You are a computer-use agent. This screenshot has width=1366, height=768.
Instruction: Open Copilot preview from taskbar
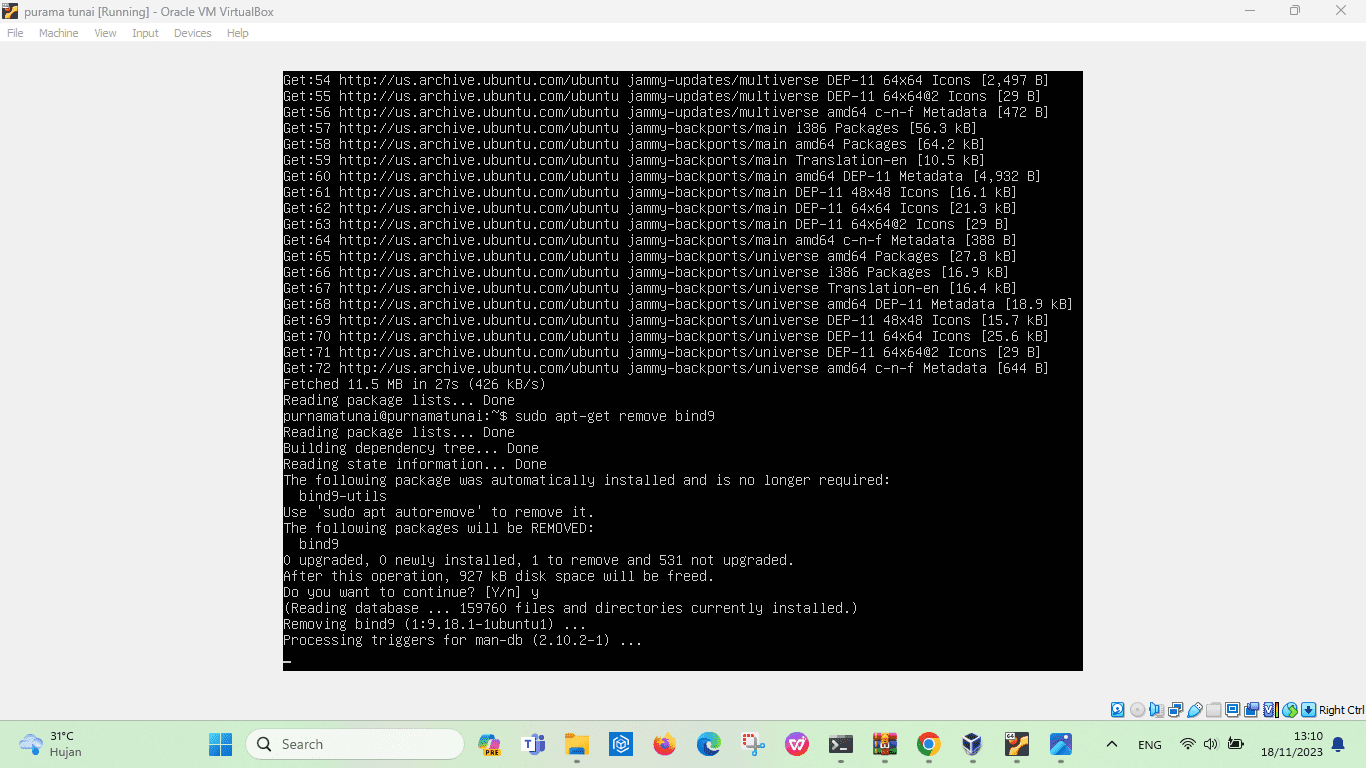489,744
